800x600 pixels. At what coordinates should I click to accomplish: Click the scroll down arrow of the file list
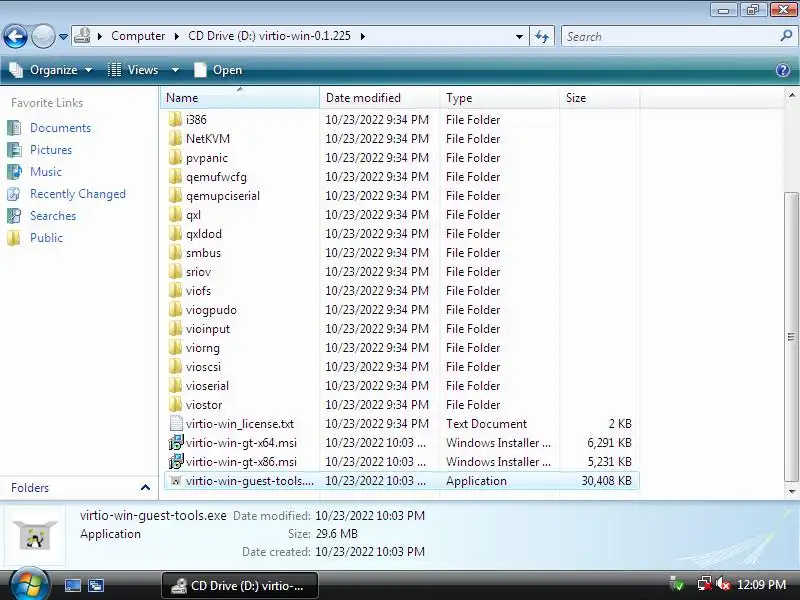[791, 491]
